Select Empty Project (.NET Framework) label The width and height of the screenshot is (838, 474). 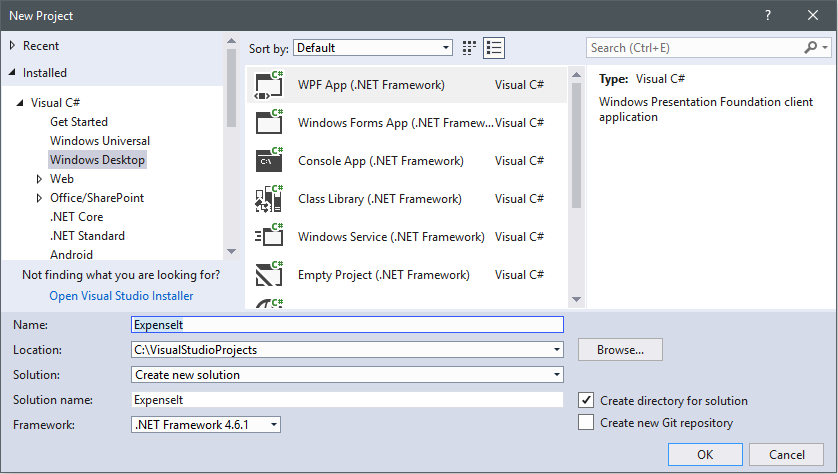click(x=384, y=275)
